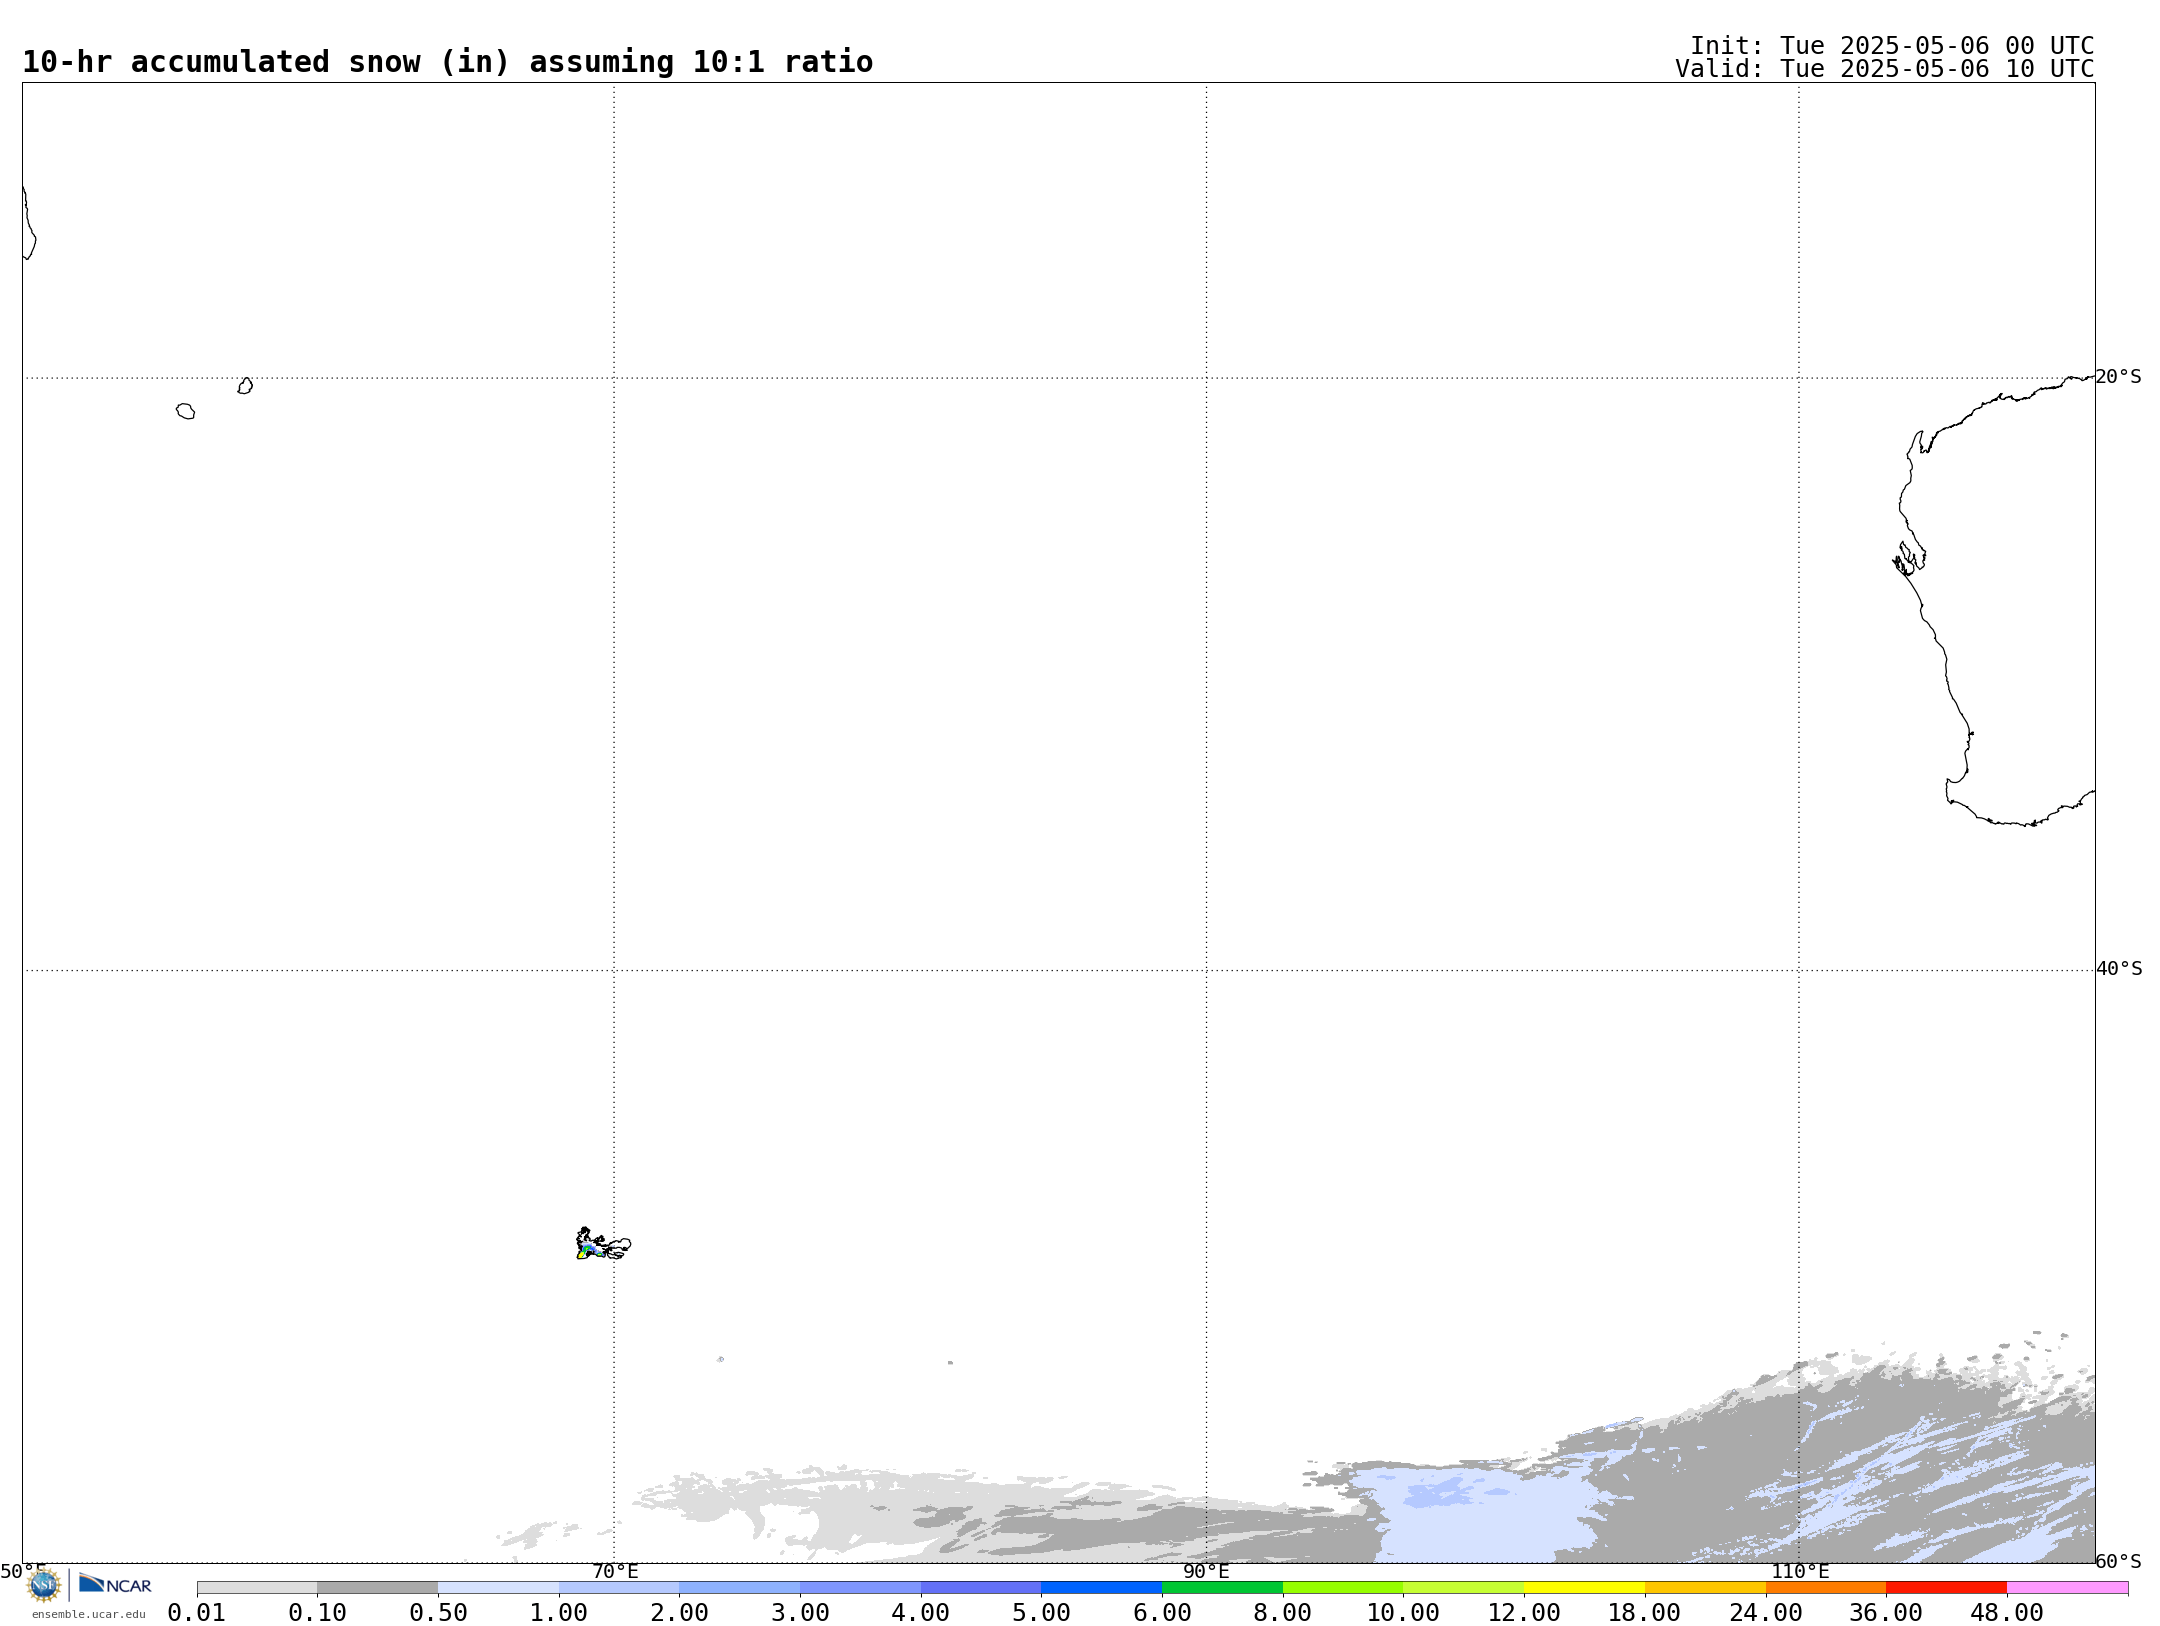Select the pink 48.00 colorbar swatch
The width and height of the screenshot is (2160, 1626).
pos(2067,1588)
